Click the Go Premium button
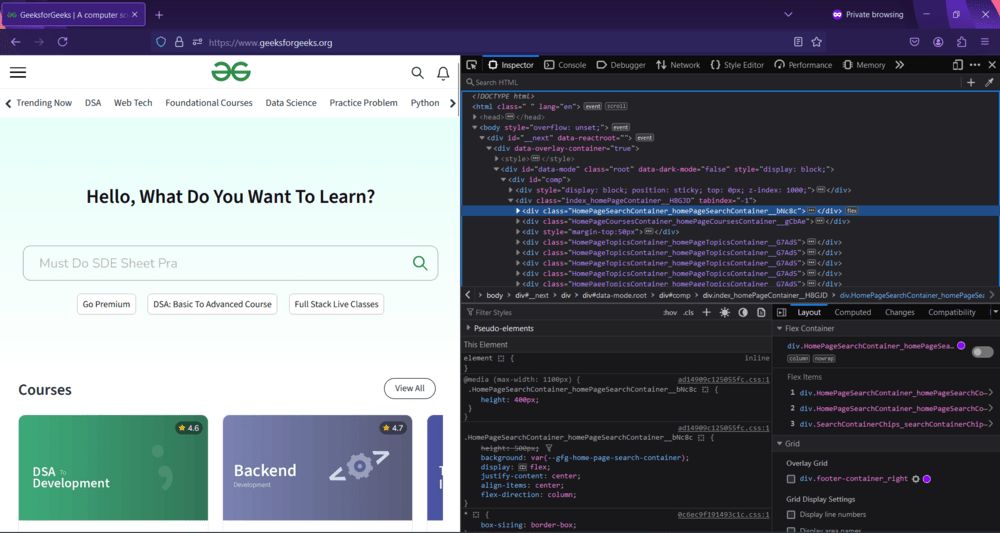 [107, 304]
